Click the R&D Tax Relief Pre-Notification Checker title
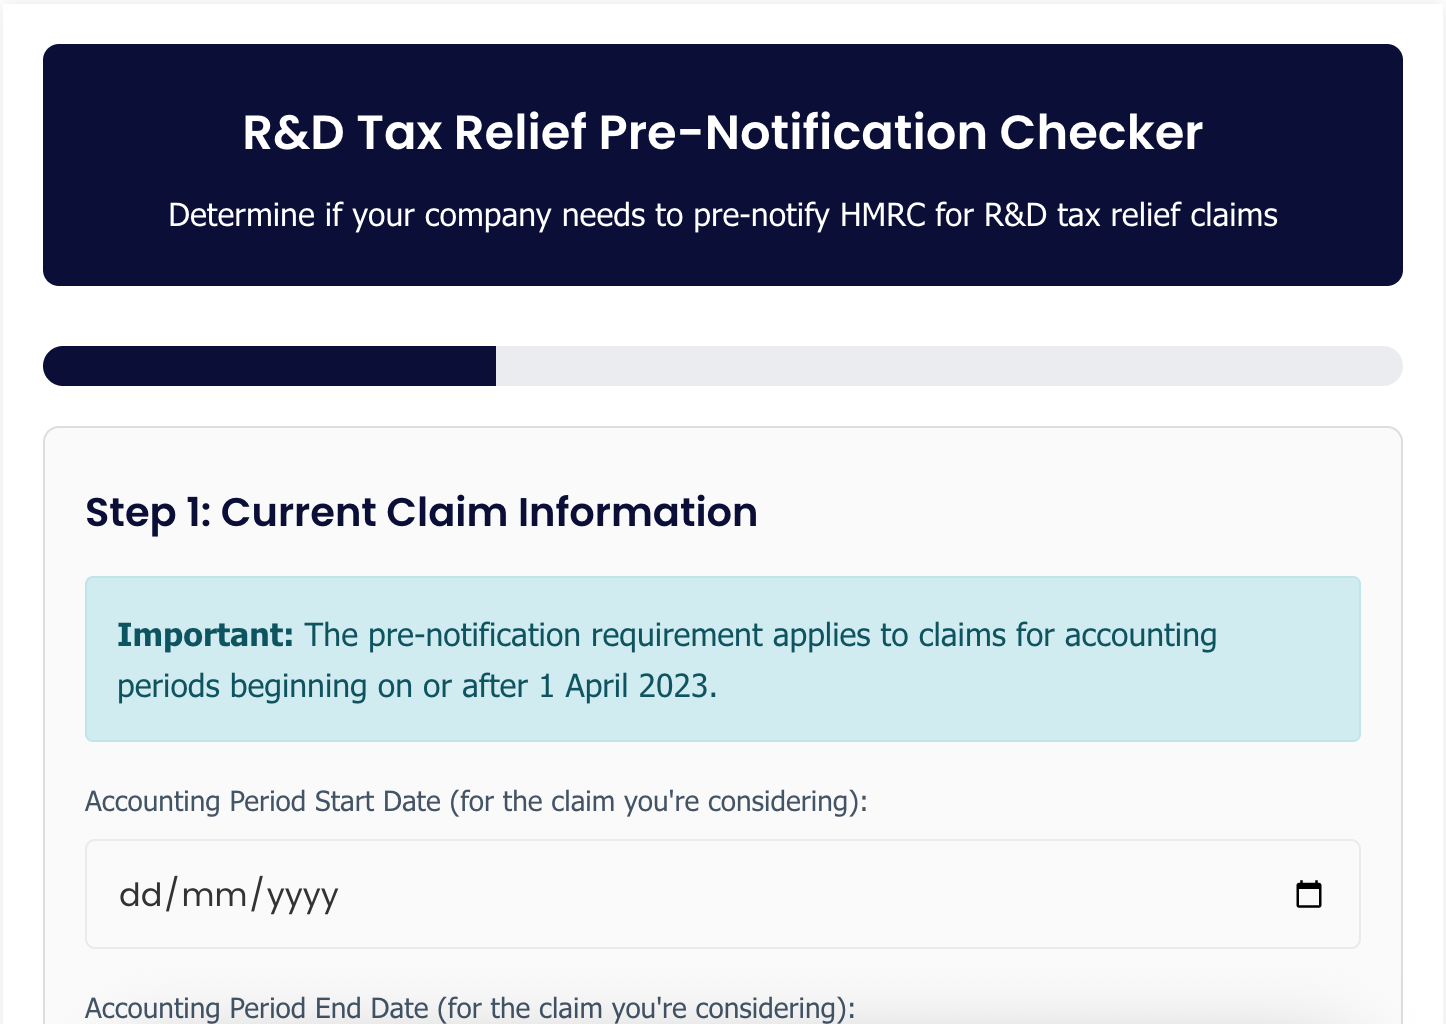 (722, 132)
